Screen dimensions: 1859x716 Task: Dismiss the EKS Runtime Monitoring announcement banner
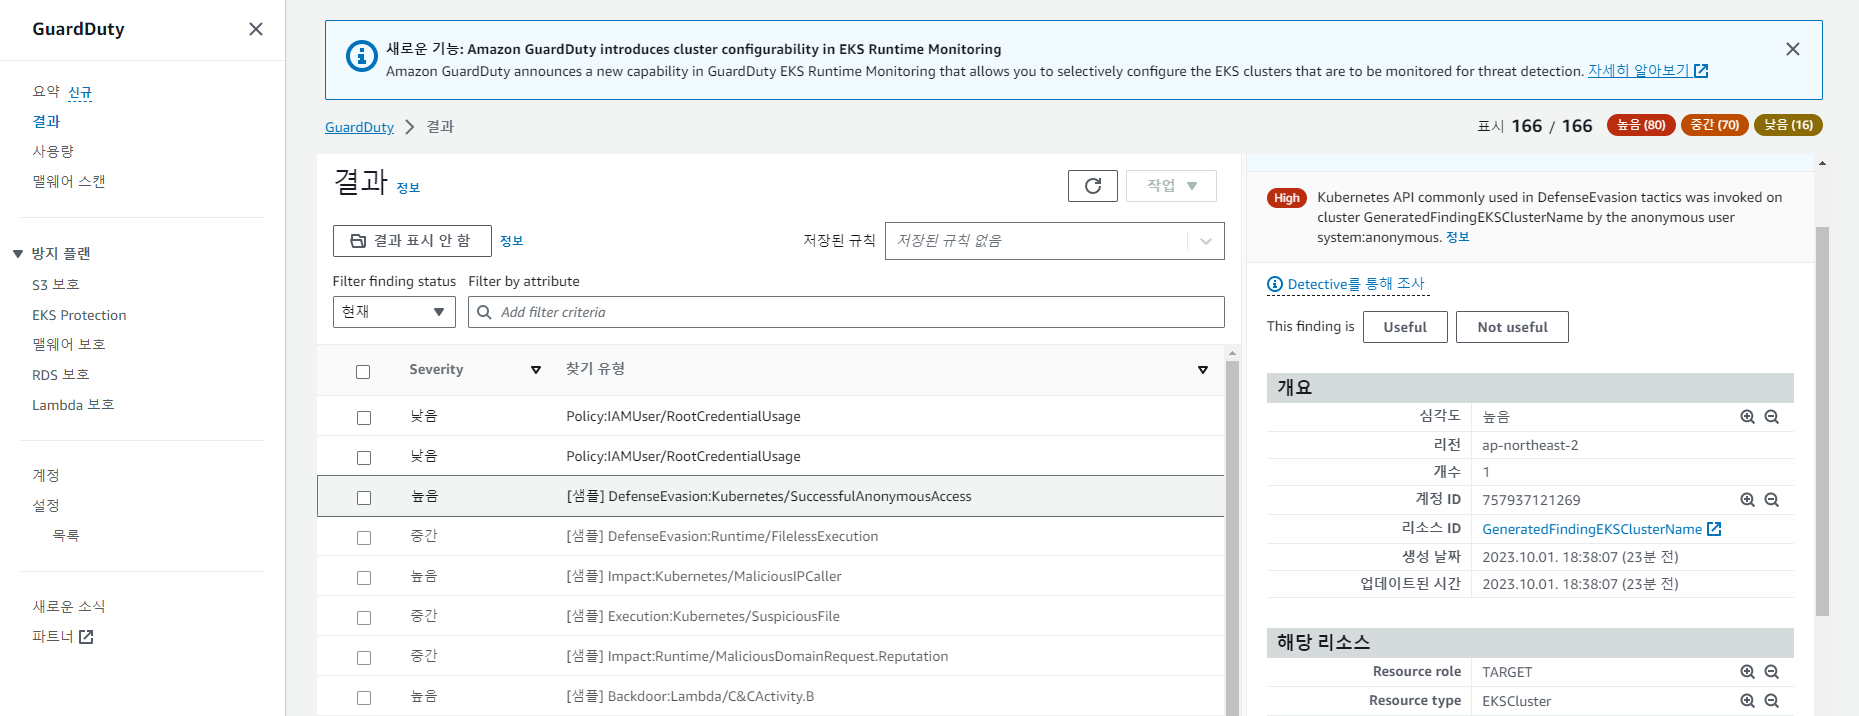coord(1793,49)
